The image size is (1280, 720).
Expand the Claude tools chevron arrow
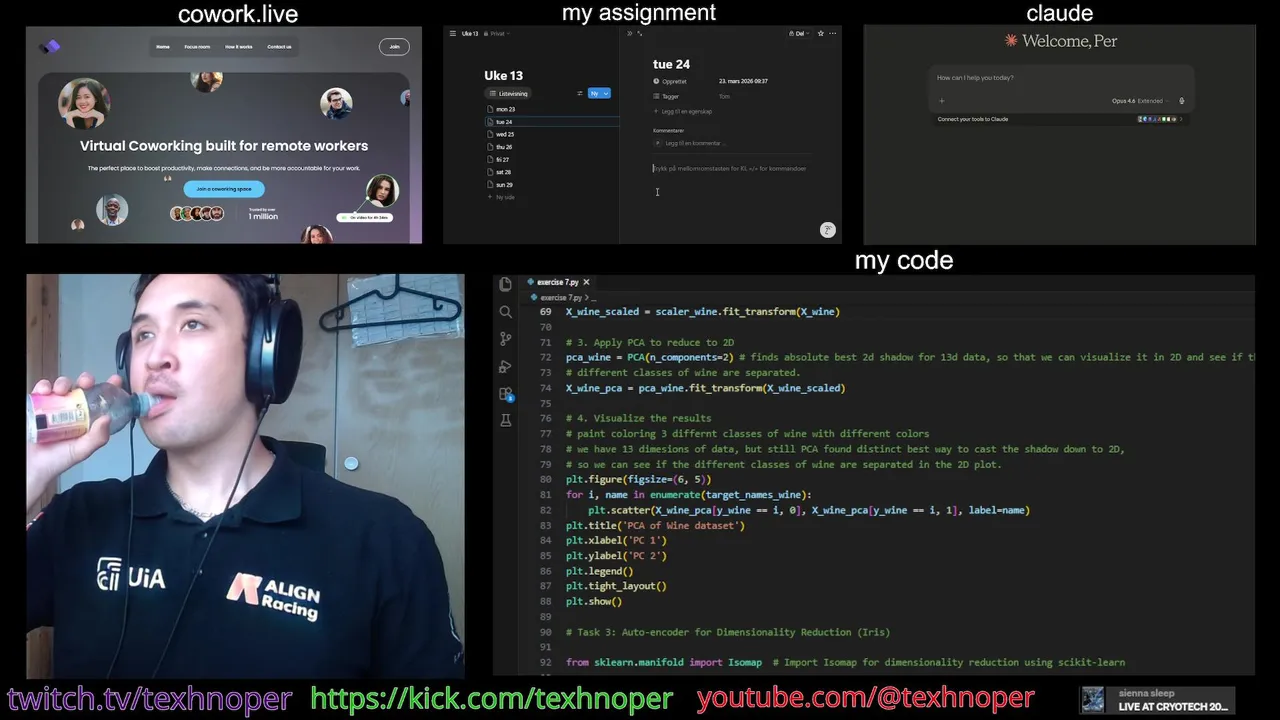(x=1181, y=119)
